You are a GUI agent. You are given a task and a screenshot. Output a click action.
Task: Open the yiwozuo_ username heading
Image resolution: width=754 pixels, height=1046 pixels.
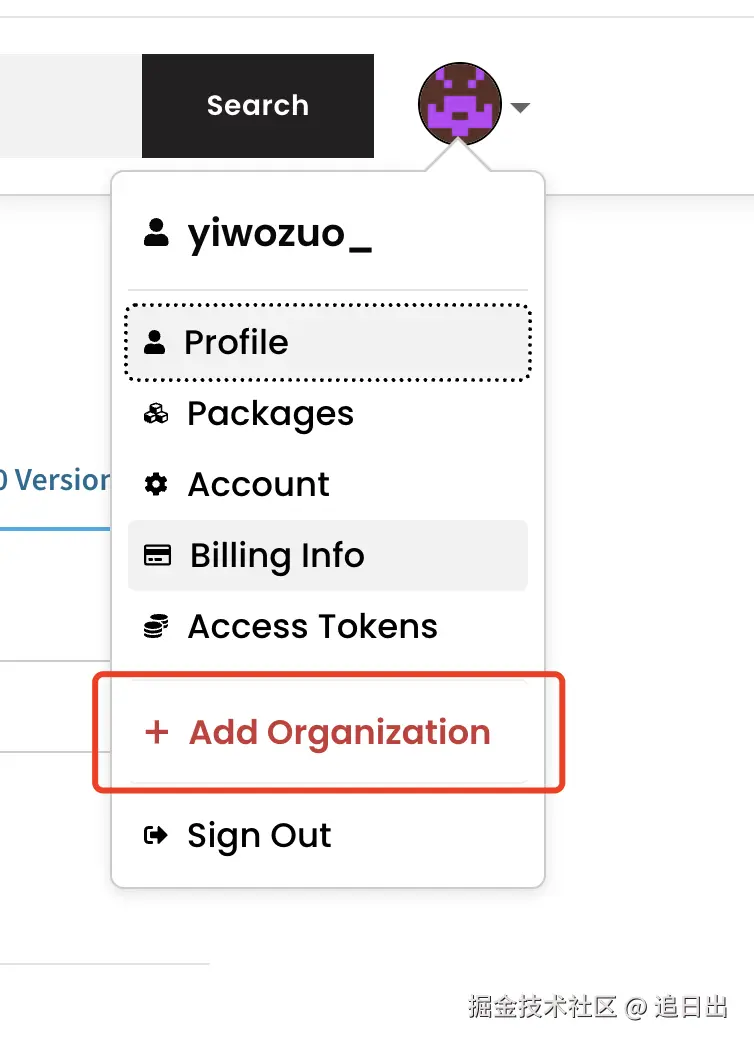(x=279, y=234)
